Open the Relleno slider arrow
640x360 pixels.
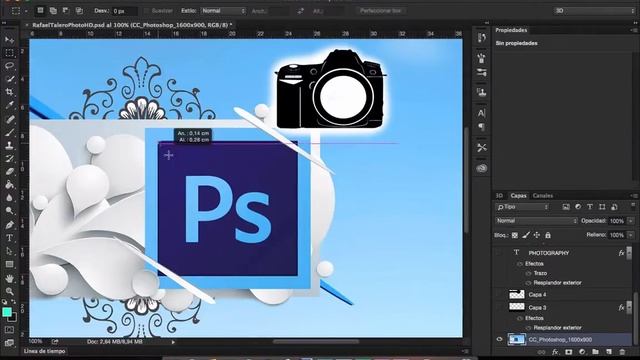(x=631, y=235)
